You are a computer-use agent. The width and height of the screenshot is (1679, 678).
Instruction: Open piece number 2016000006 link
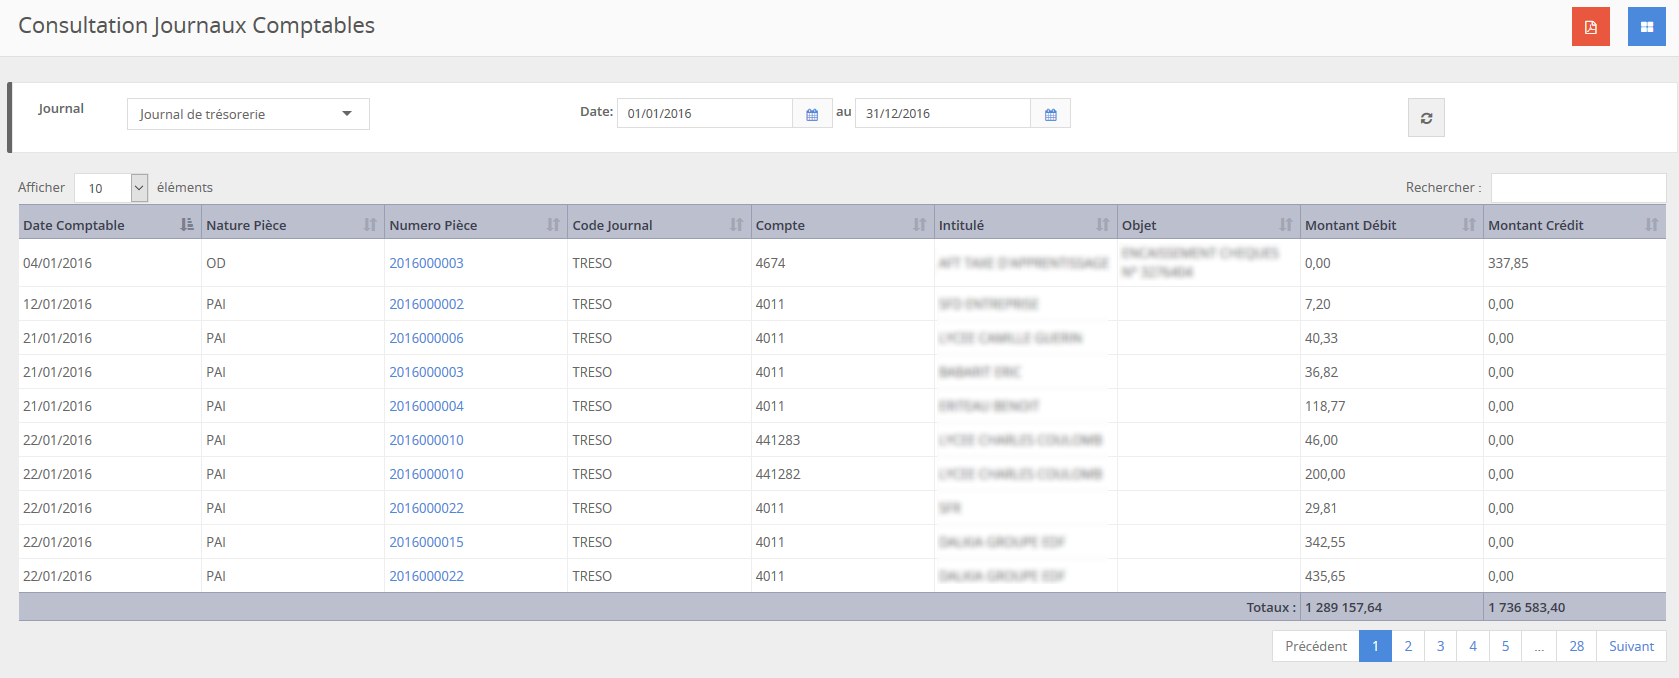coord(426,338)
